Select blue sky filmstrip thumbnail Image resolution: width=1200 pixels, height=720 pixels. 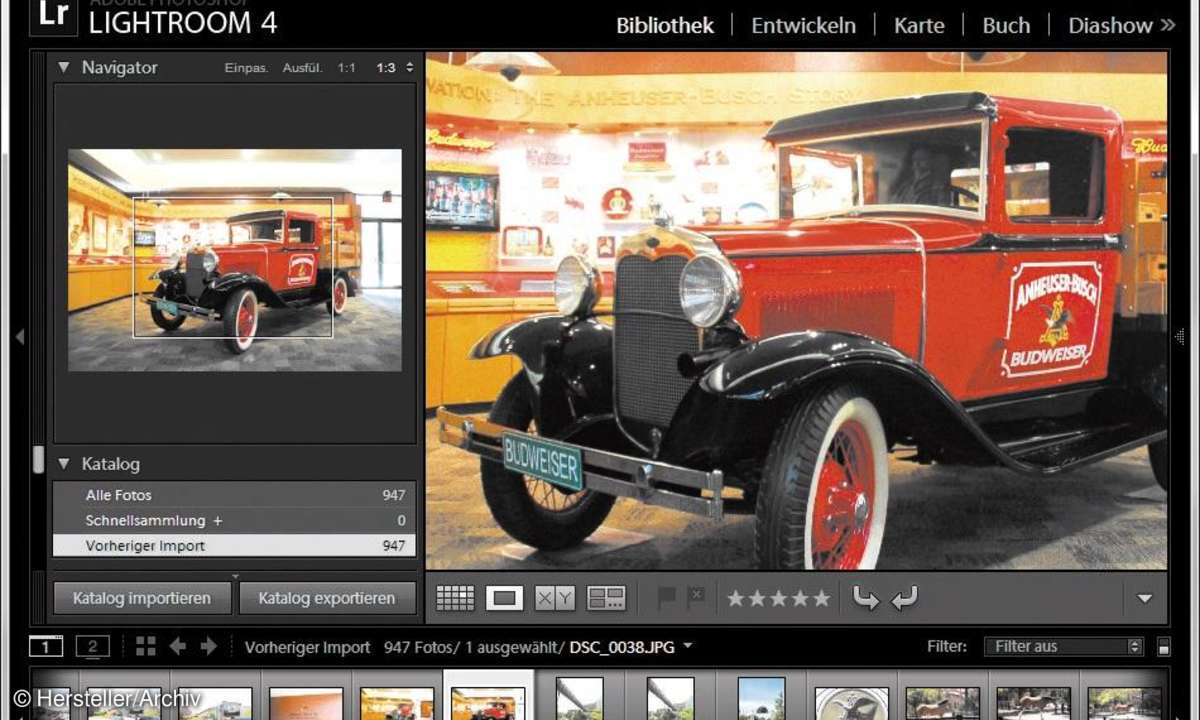[762, 700]
